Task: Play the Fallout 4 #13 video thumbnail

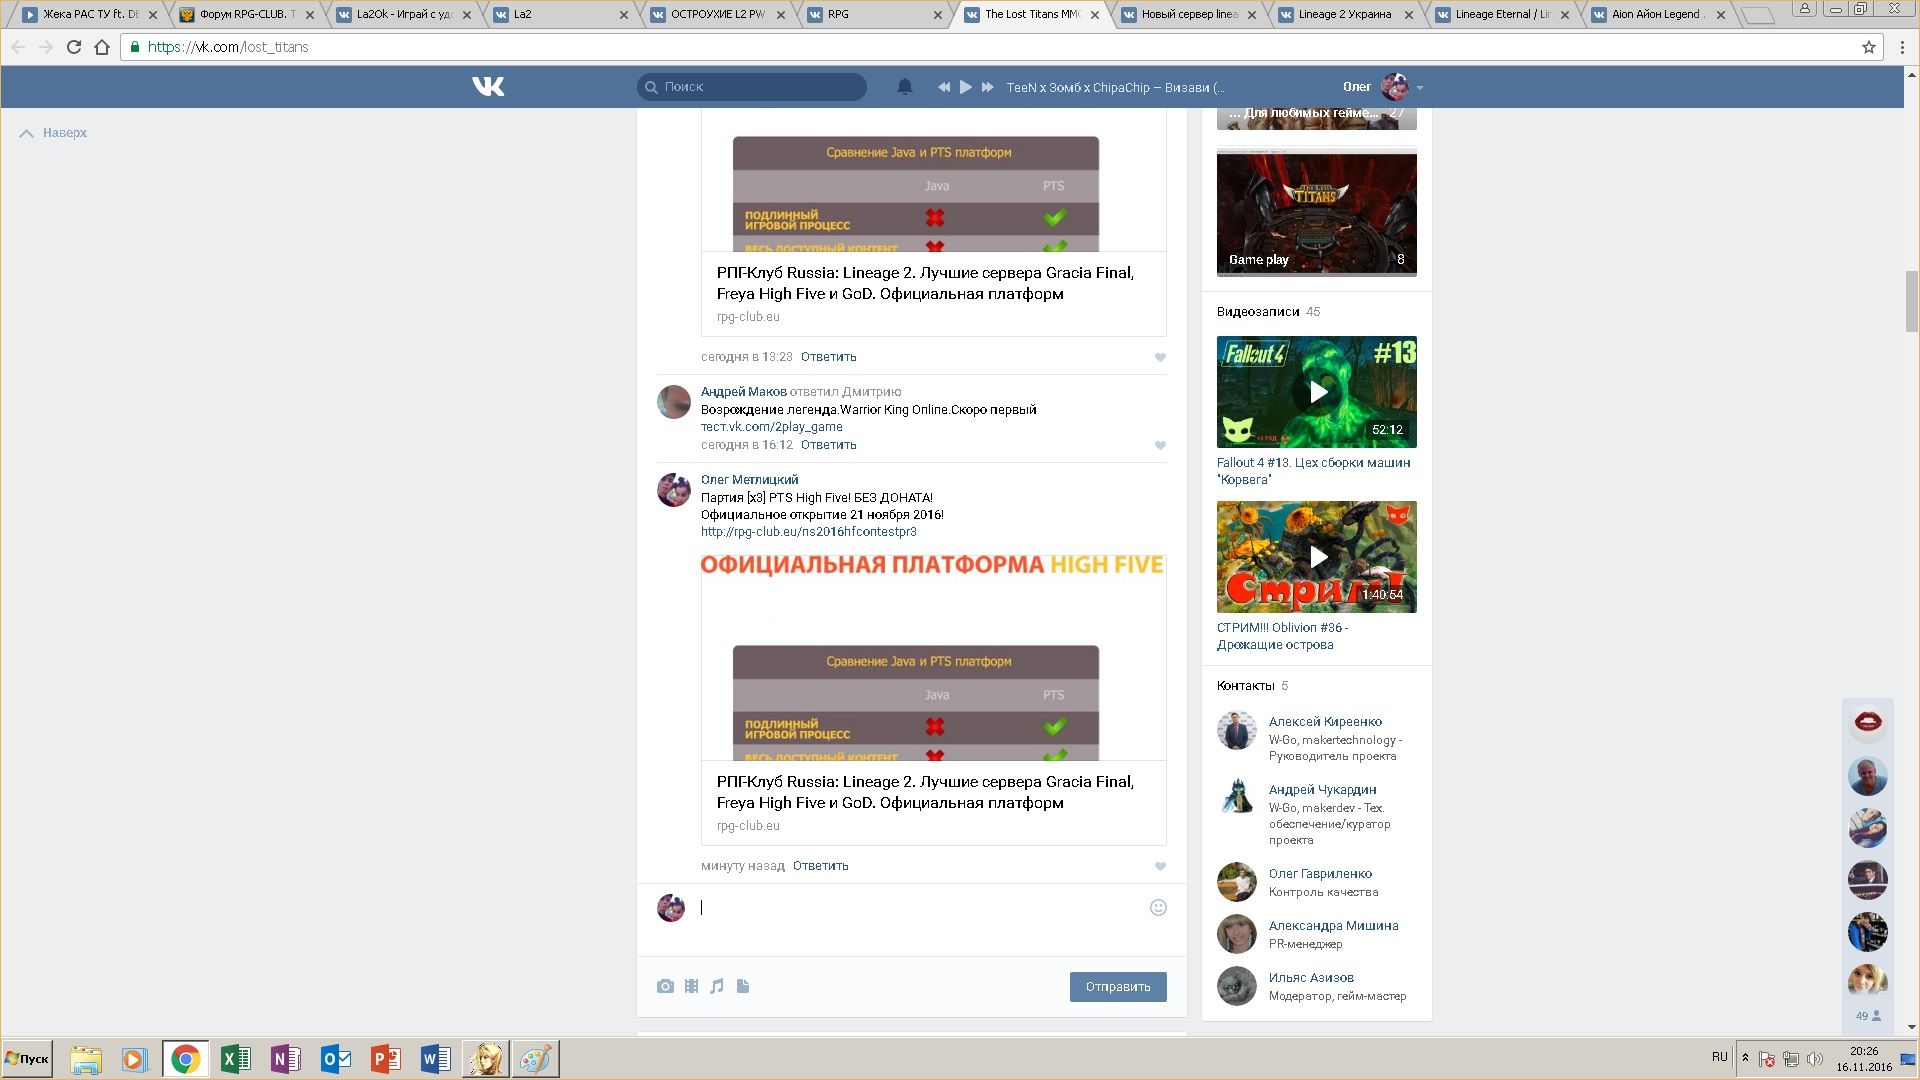Action: coord(1317,392)
